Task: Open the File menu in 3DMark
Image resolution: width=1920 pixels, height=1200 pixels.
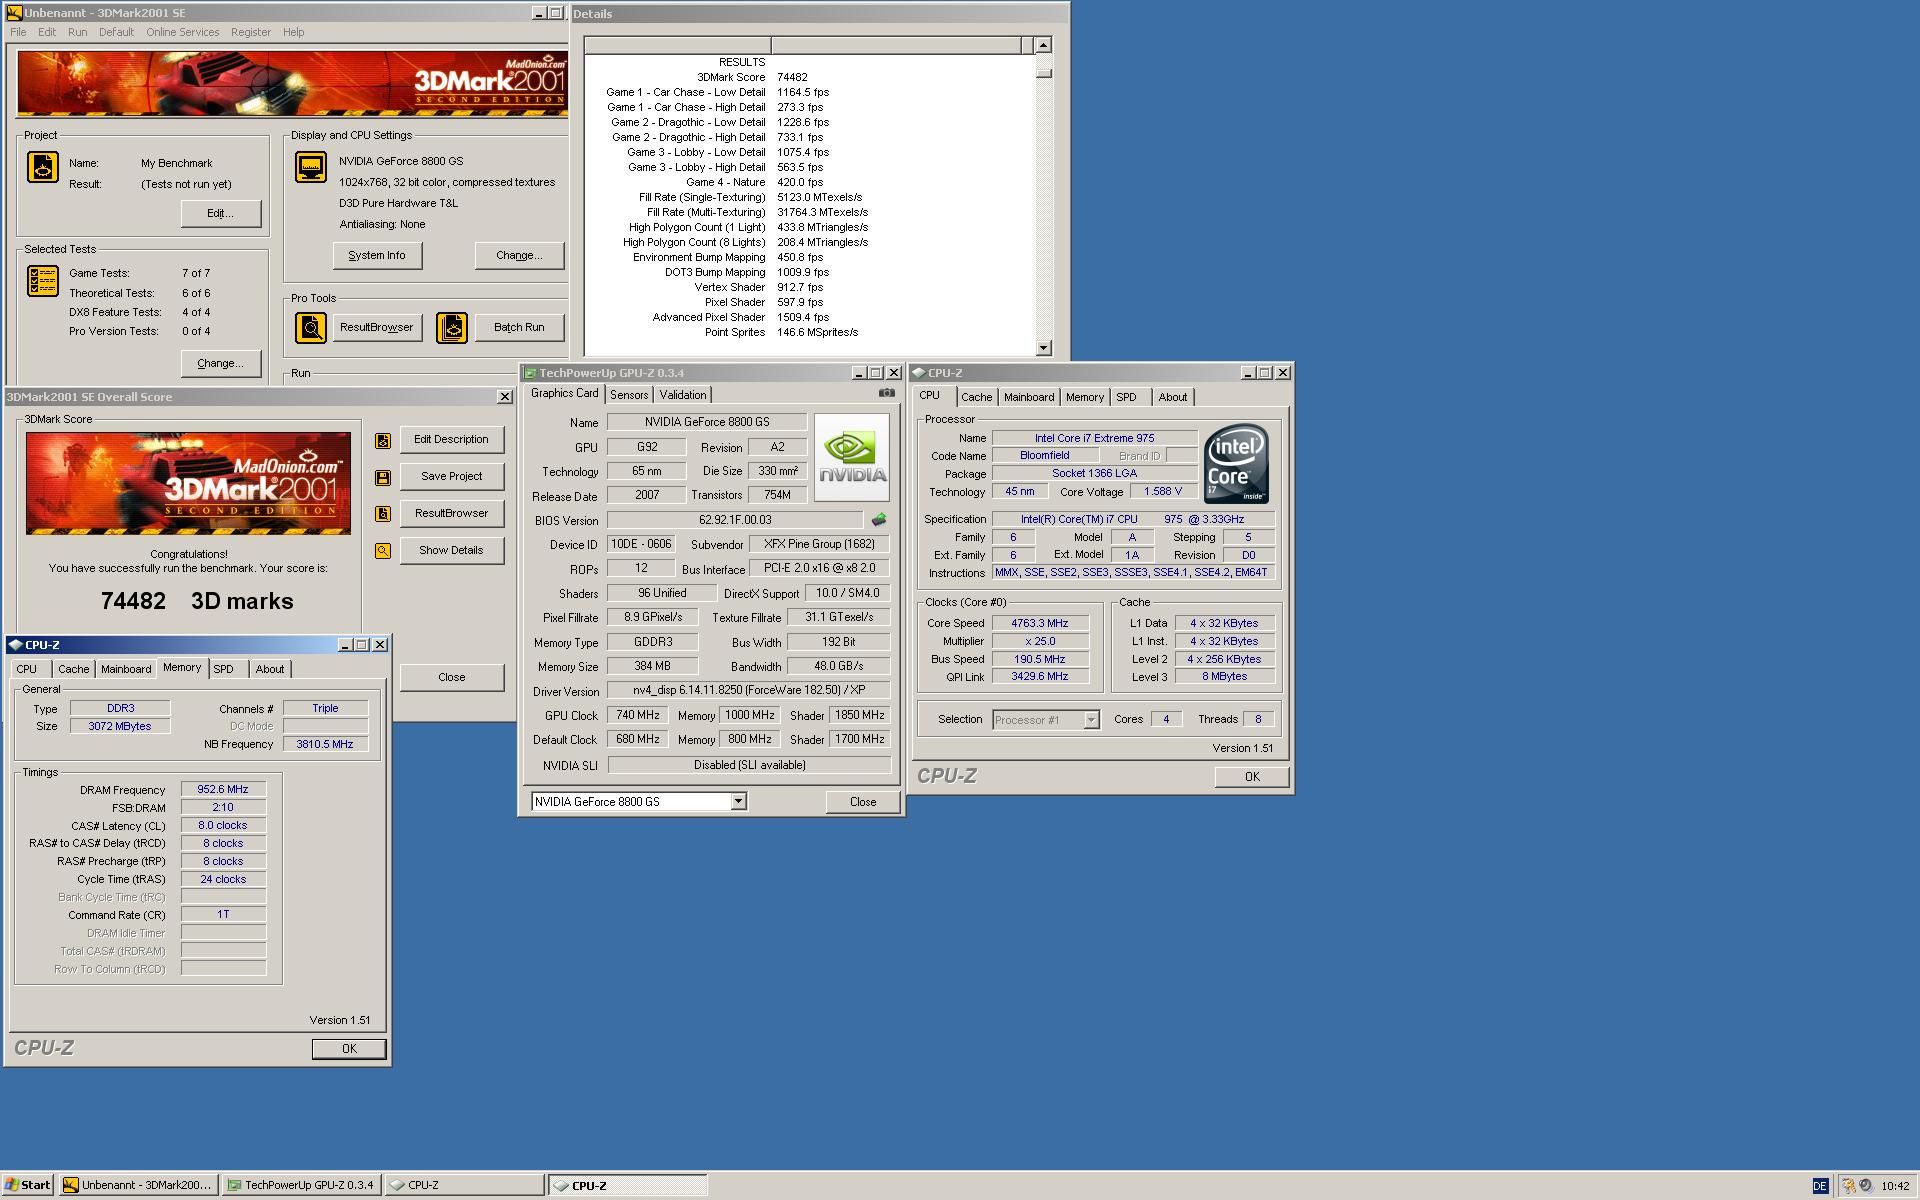Action: 18,32
